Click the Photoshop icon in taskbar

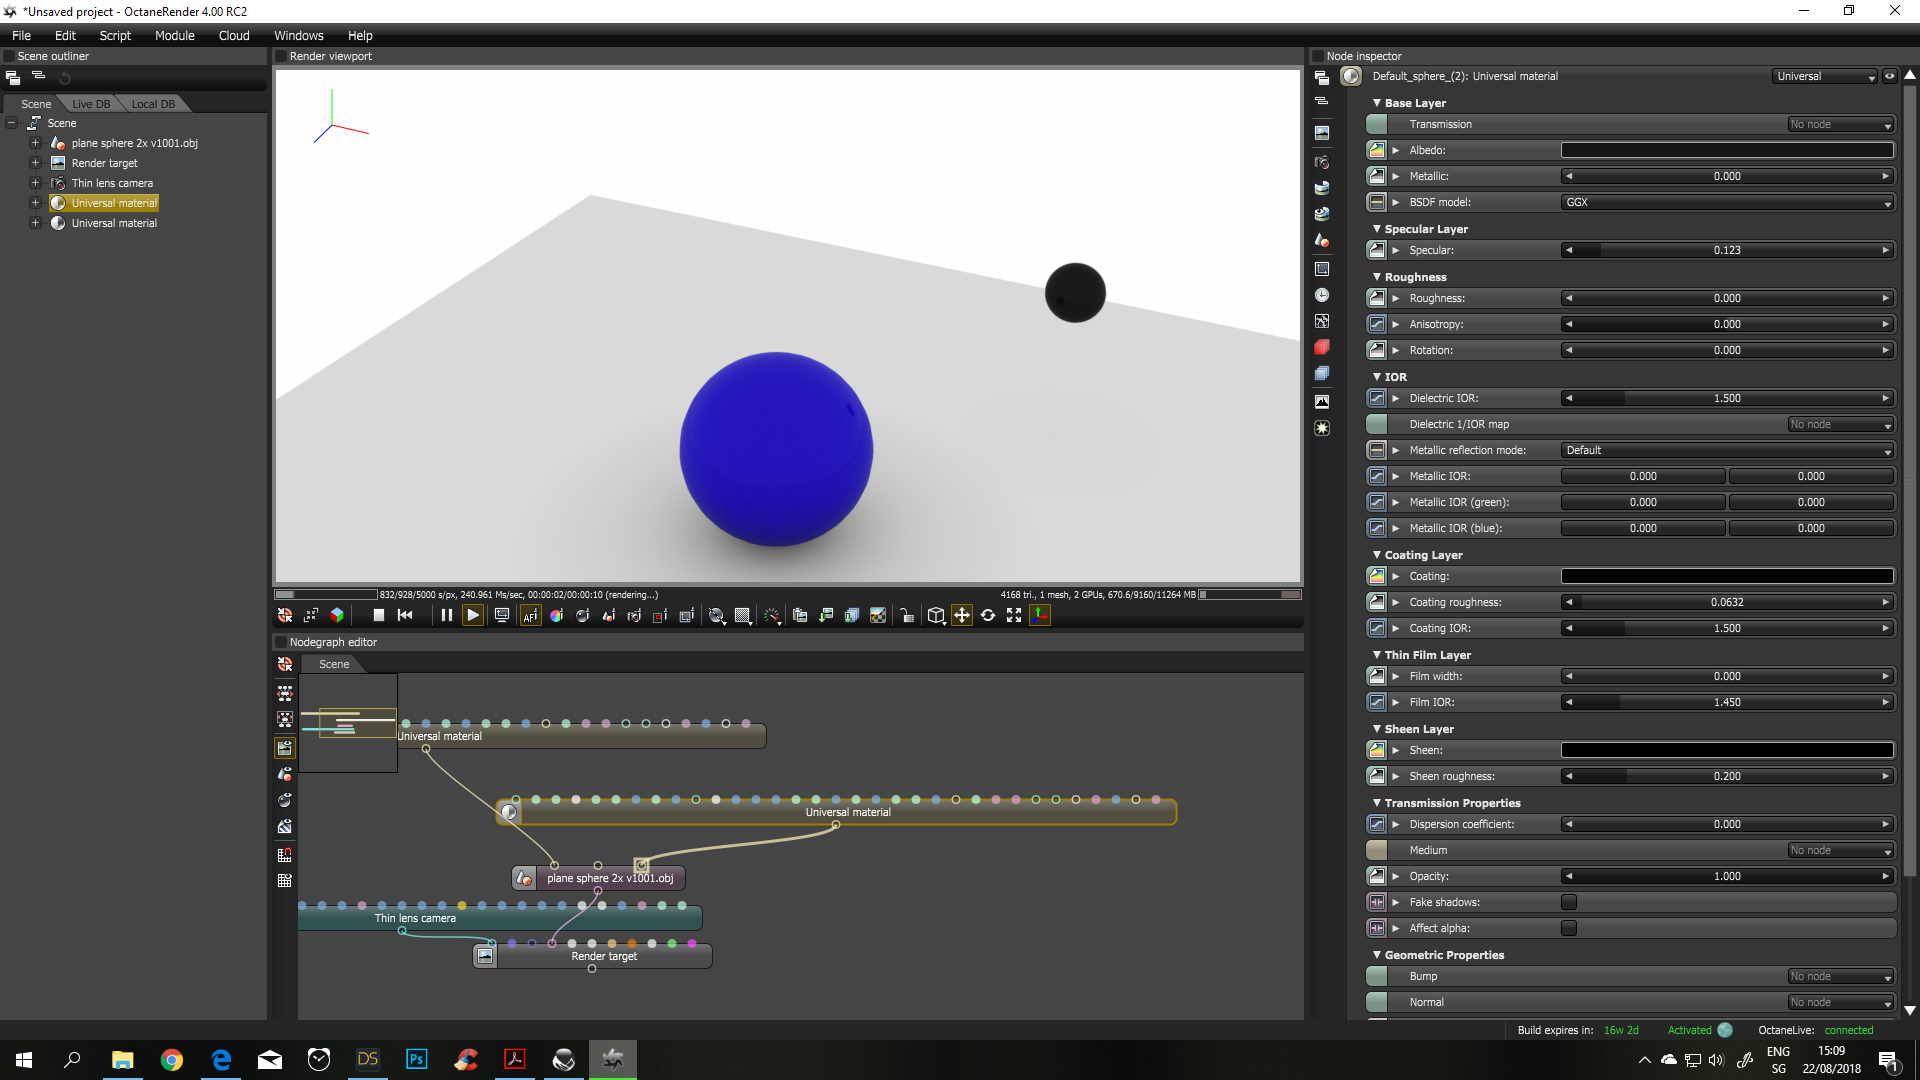click(x=416, y=1059)
